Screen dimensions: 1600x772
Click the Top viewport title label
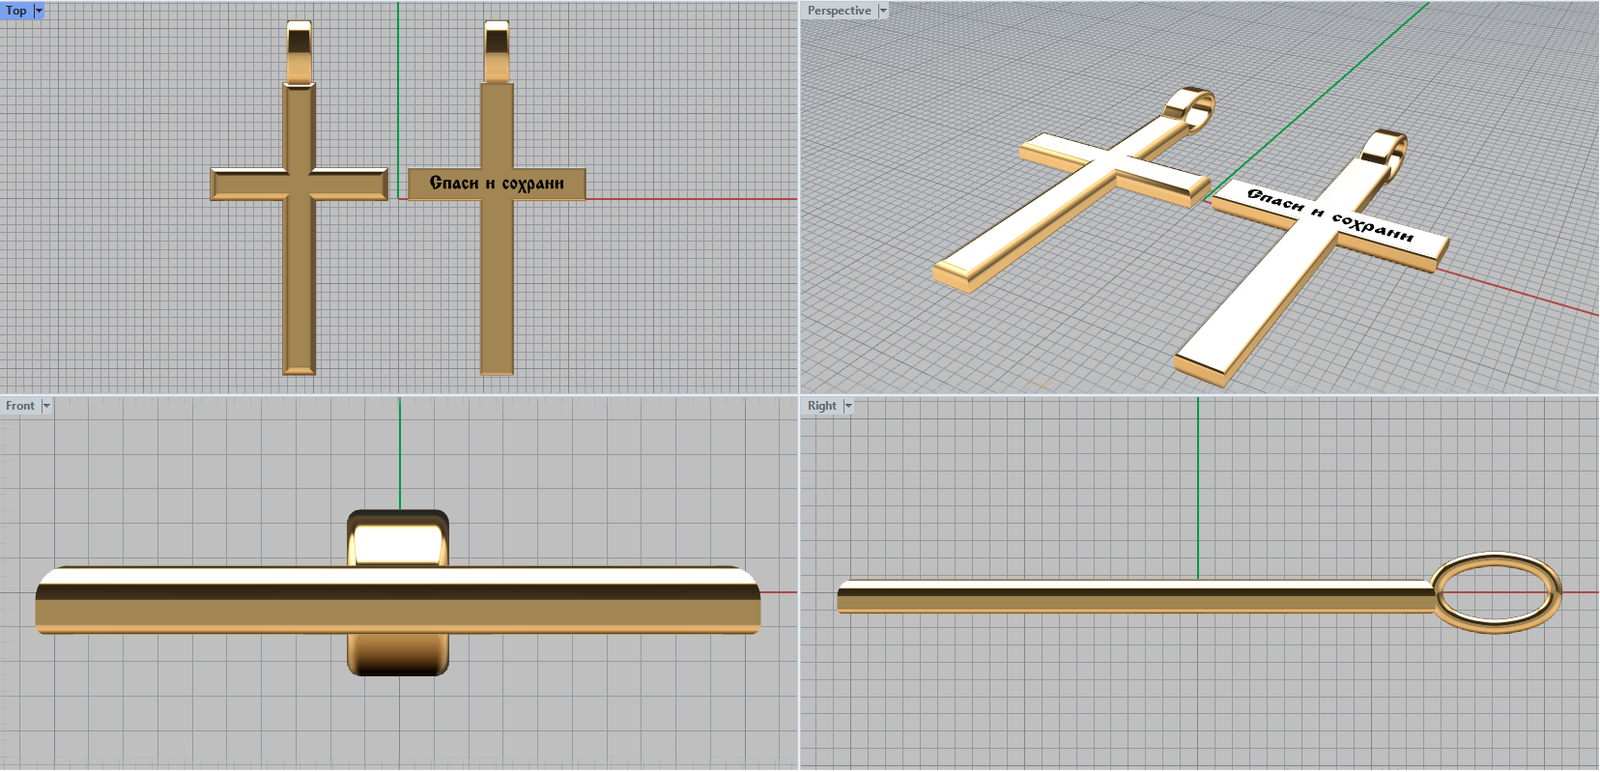click(16, 11)
